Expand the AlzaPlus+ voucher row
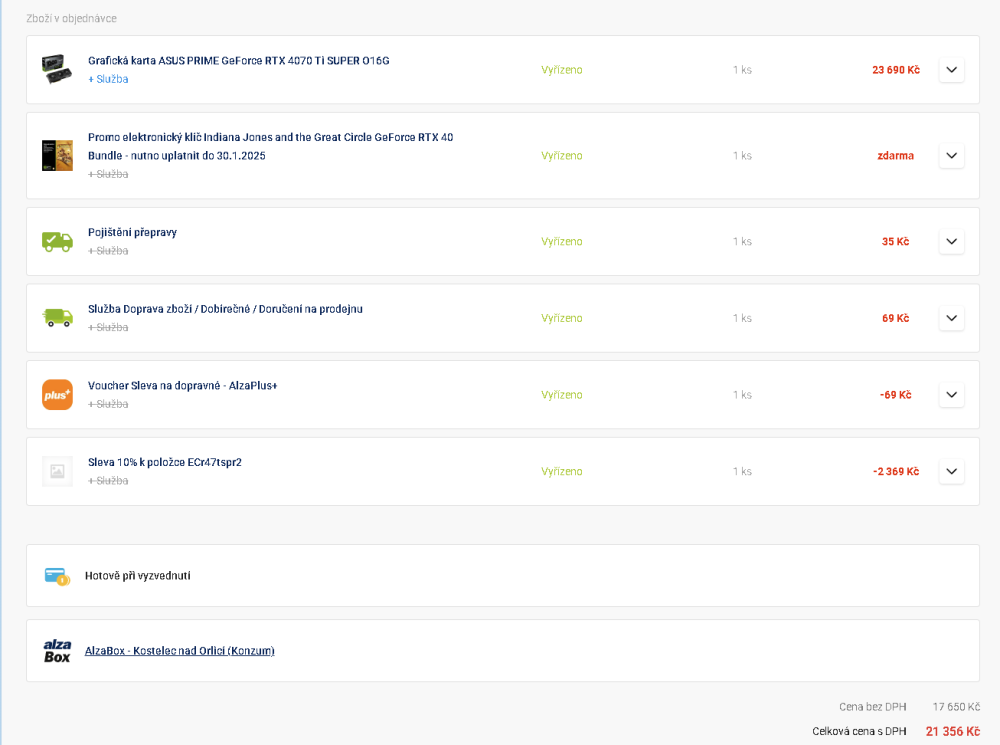Image resolution: width=1000 pixels, height=745 pixels. tap(951, 394)
